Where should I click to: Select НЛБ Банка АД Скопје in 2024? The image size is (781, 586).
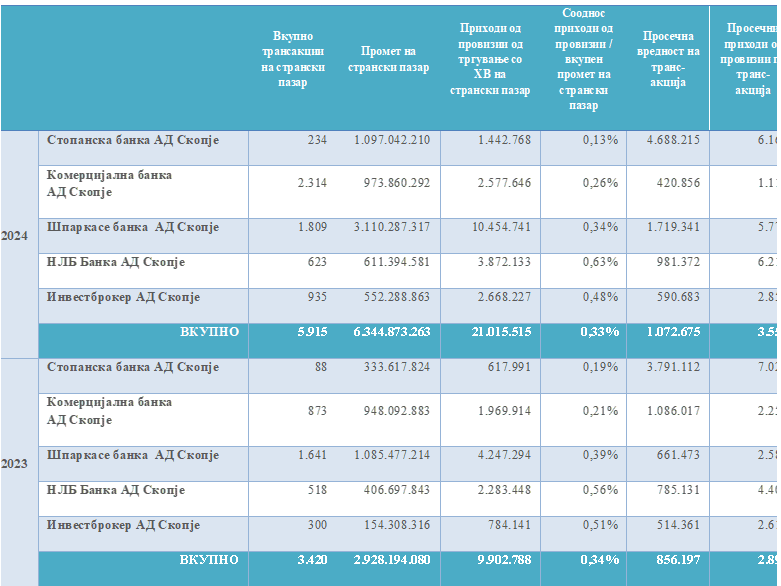point(116,263)
